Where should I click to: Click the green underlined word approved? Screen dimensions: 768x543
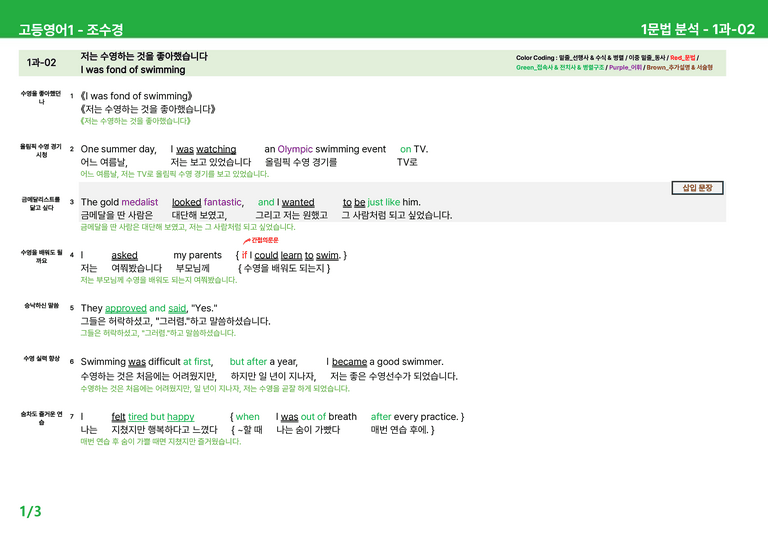coord(126,308)
